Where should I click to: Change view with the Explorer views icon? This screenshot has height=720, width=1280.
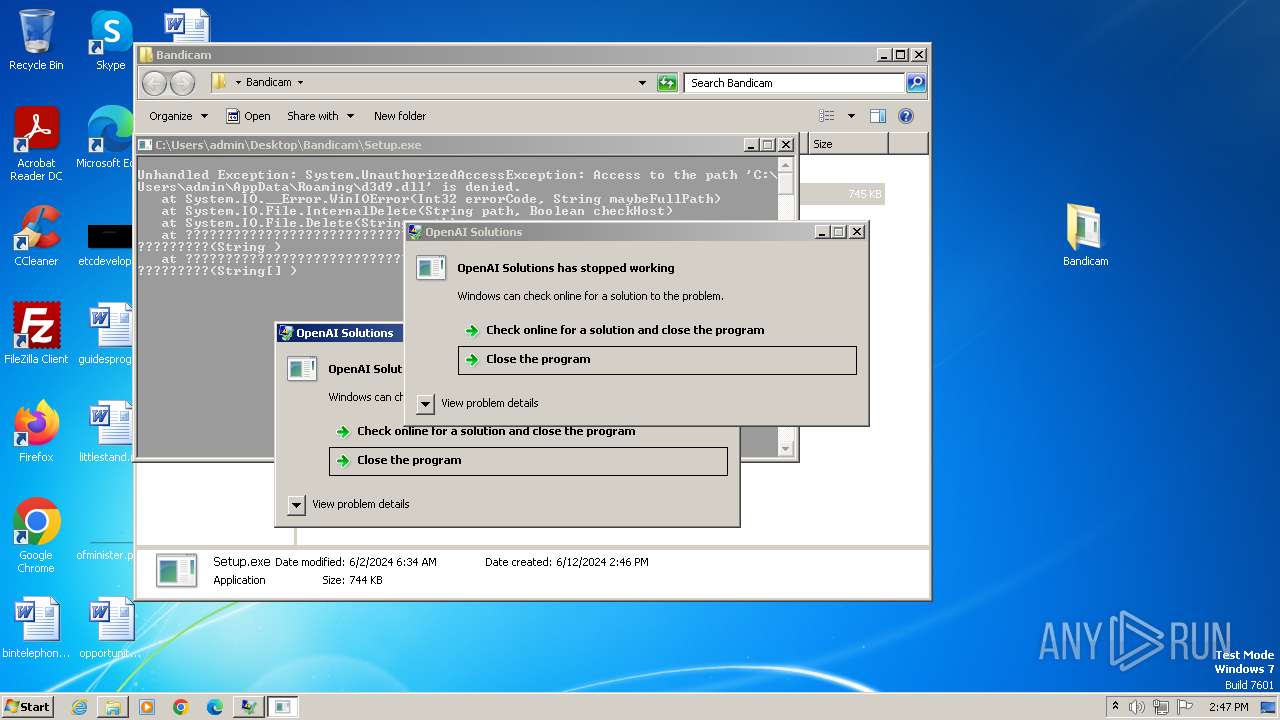point(827,116)
